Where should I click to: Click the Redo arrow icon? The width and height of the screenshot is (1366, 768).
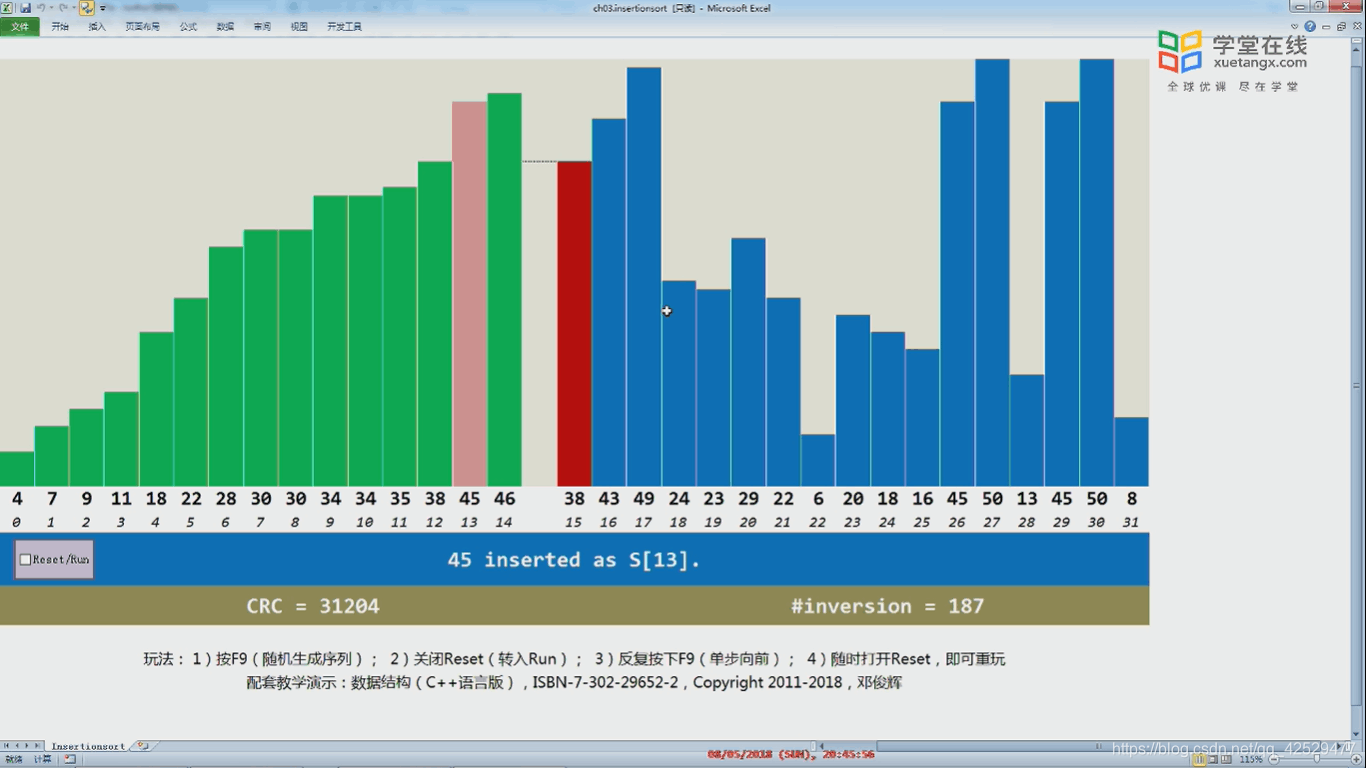62,7
